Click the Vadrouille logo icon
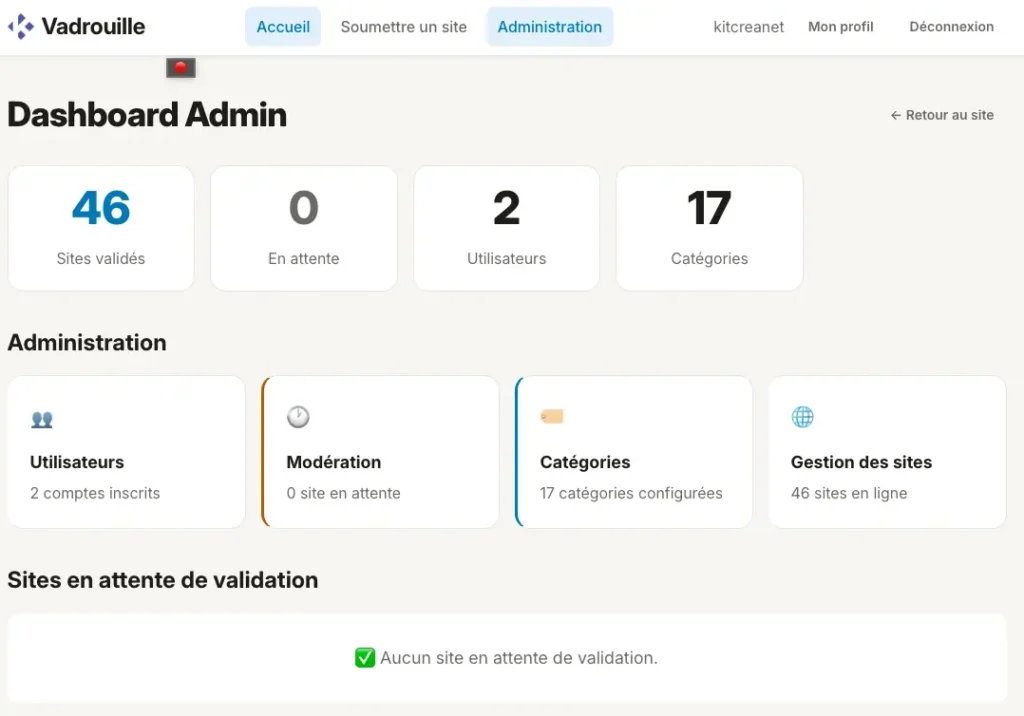 tap(21, 27)
